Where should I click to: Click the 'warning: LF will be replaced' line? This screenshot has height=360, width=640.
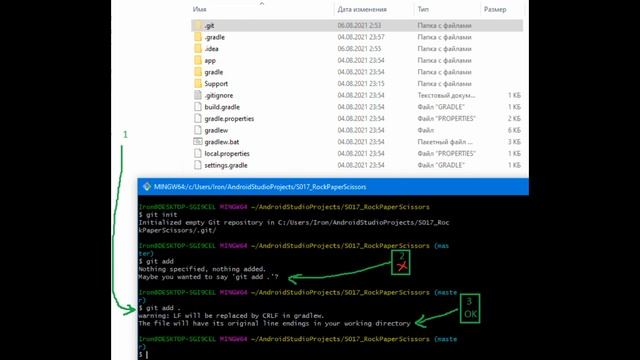[231, 316]
